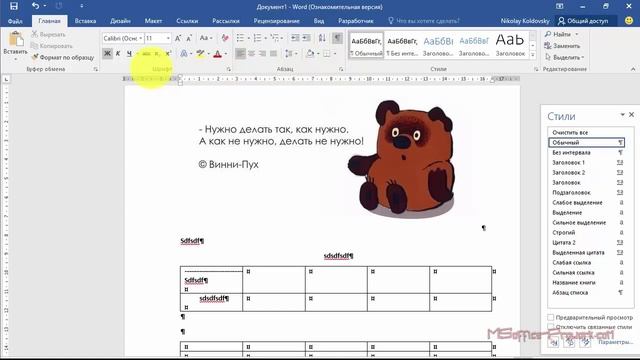Open the font name Calibri dropdown
640x360 pixels.
click(x=141, y=38)
